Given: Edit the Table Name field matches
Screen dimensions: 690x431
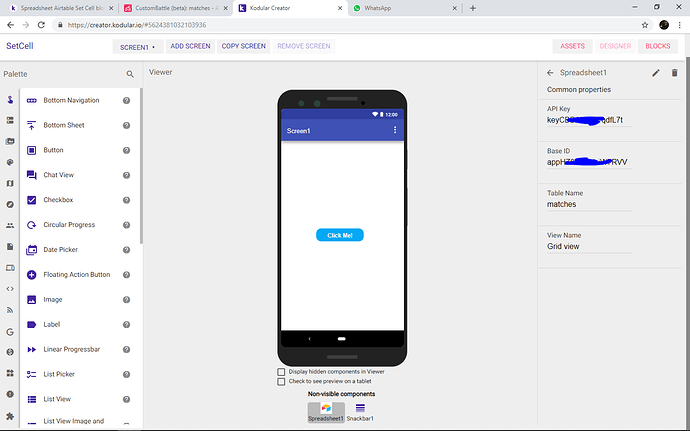Looking at the screenshot, I should tap(589, 204).
